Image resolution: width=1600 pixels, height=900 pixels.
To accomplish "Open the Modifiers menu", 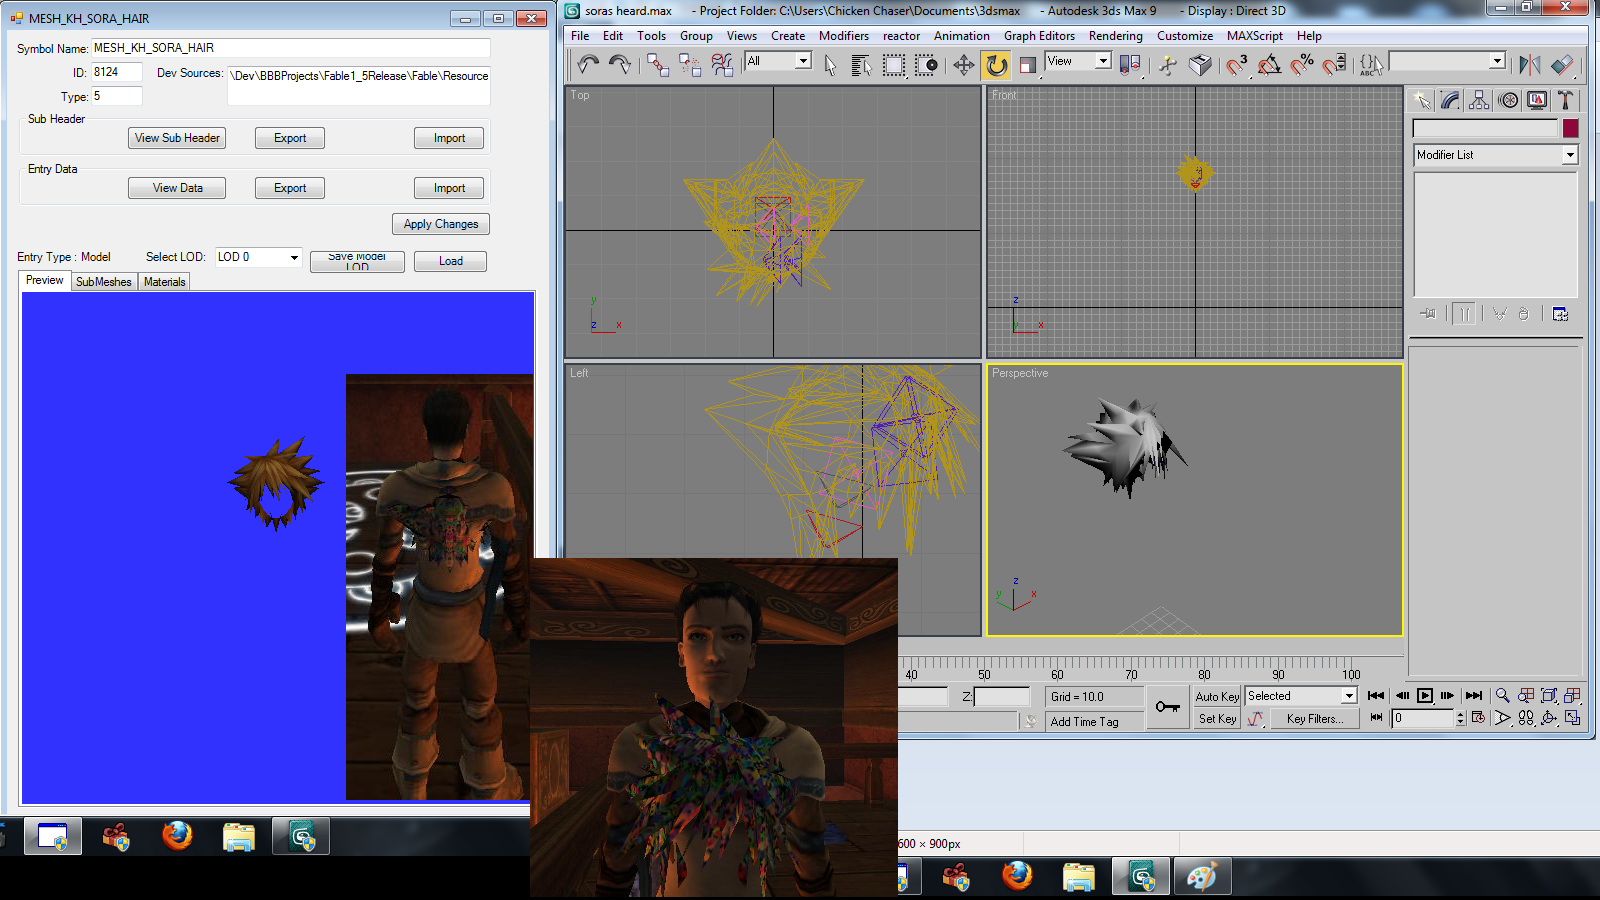I will pyautogui.click(x=843, y=36).
